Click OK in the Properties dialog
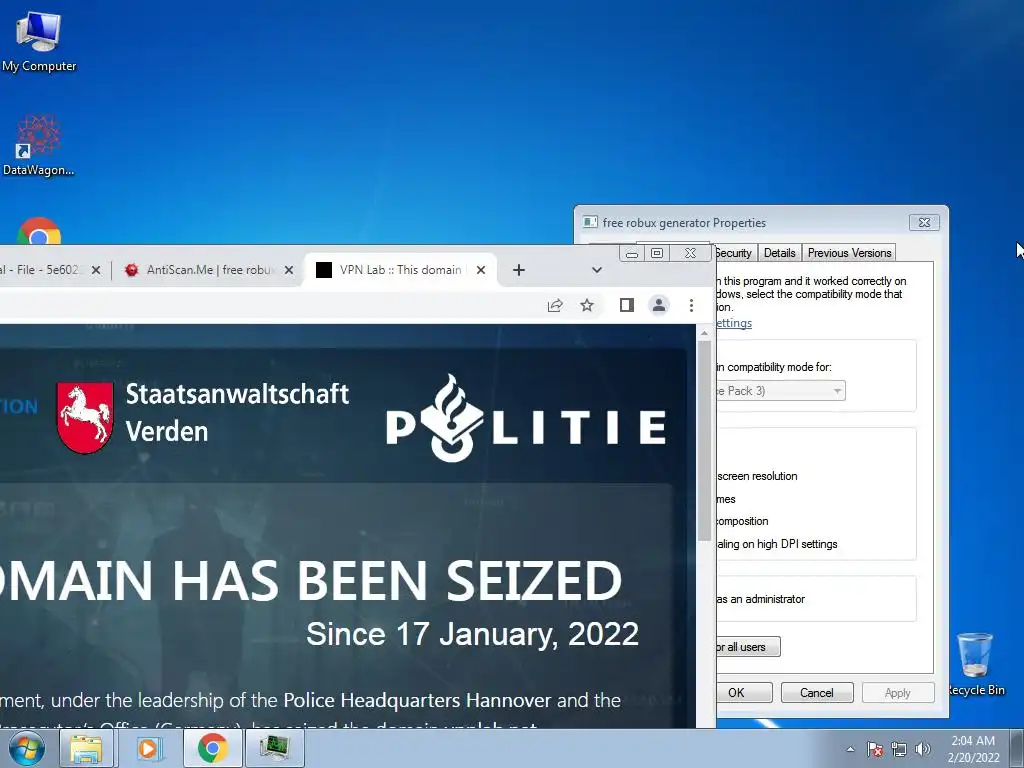This screenshot has height=768, width=1024. click(744, 692)
